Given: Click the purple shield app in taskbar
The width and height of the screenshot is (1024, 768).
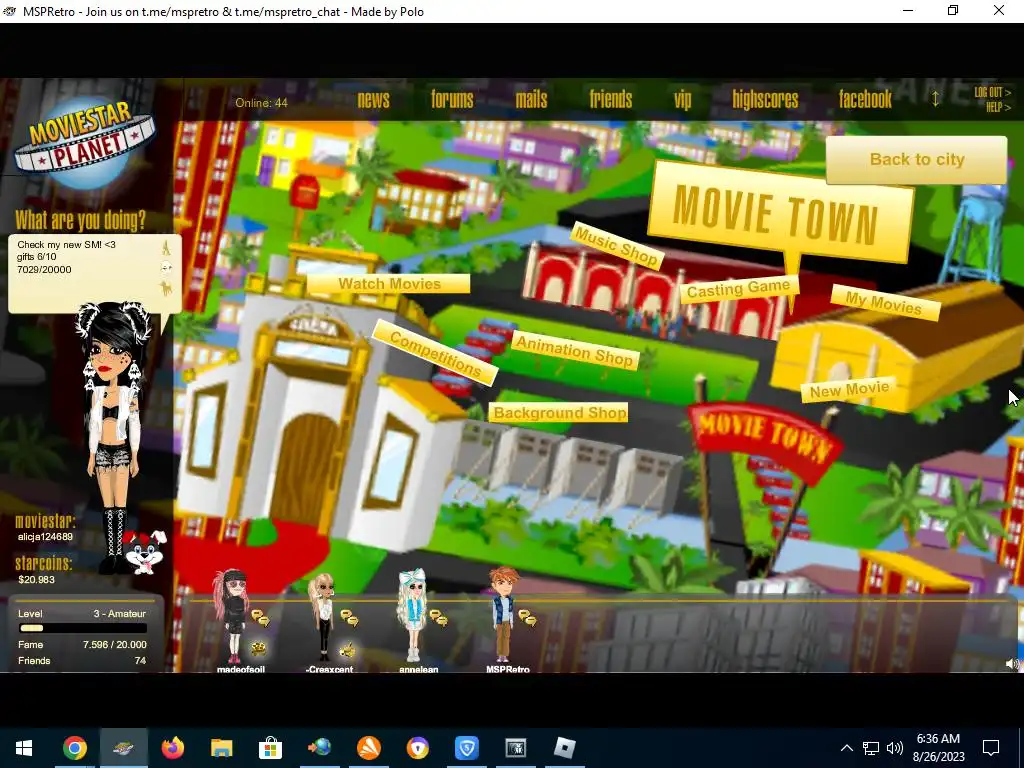Looking at the screenshot, I should (417, 748).
